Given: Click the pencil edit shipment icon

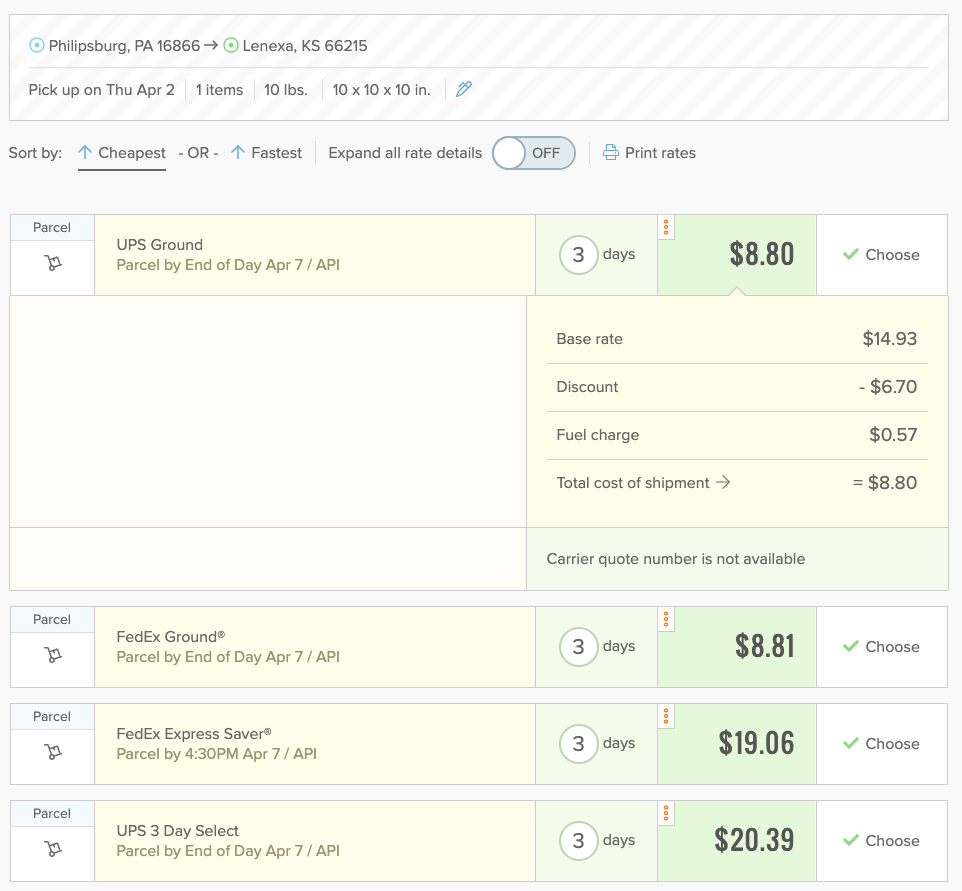Looking at the screenshot, I should coord(464,90).
